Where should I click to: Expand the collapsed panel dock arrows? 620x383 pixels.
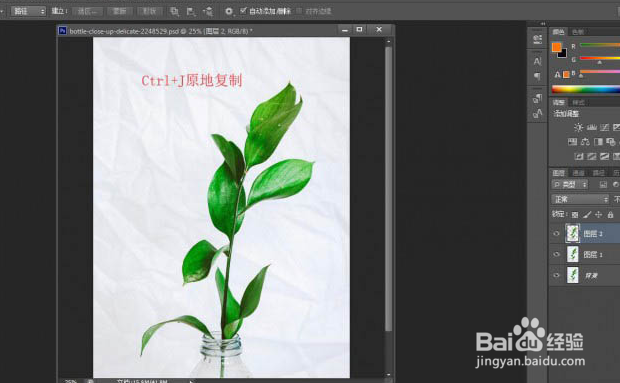coord(542,24)
